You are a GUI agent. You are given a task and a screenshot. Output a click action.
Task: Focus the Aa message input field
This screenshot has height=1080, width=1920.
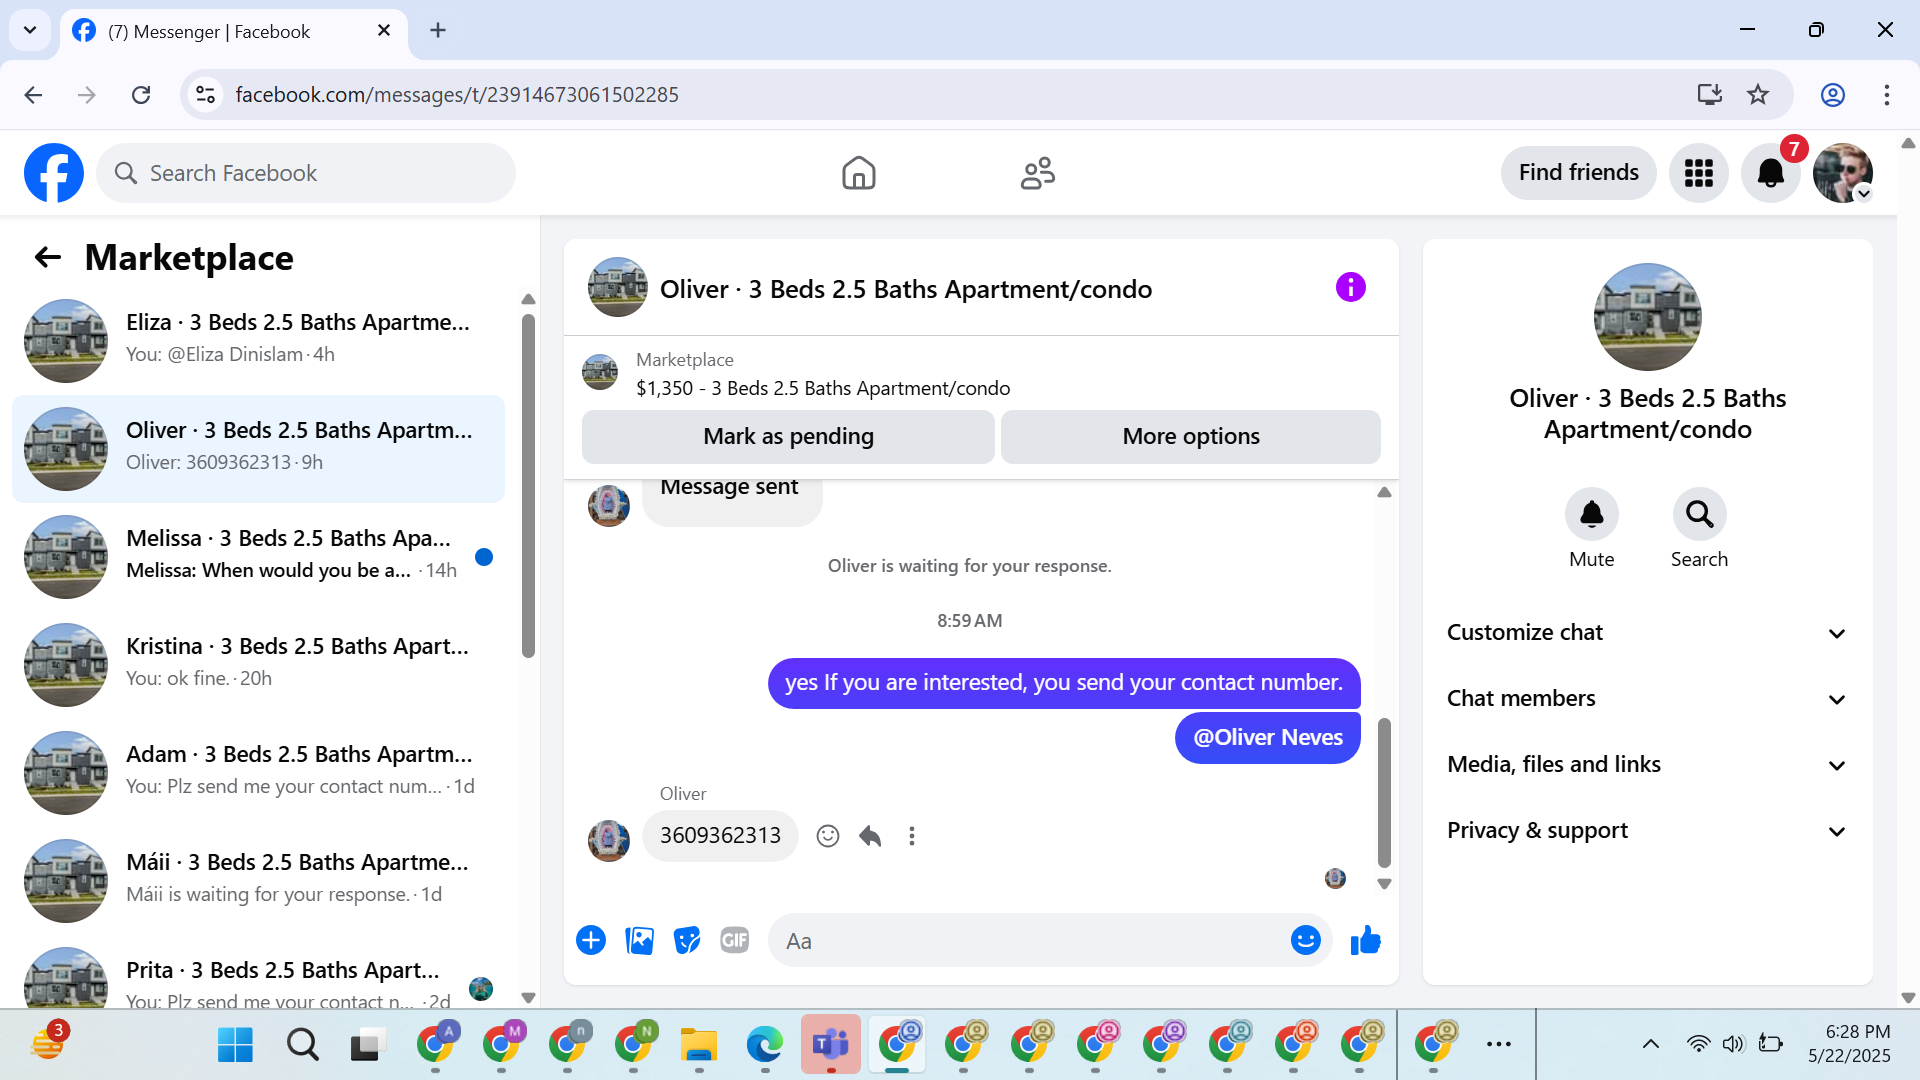(x=1030, y=941)
